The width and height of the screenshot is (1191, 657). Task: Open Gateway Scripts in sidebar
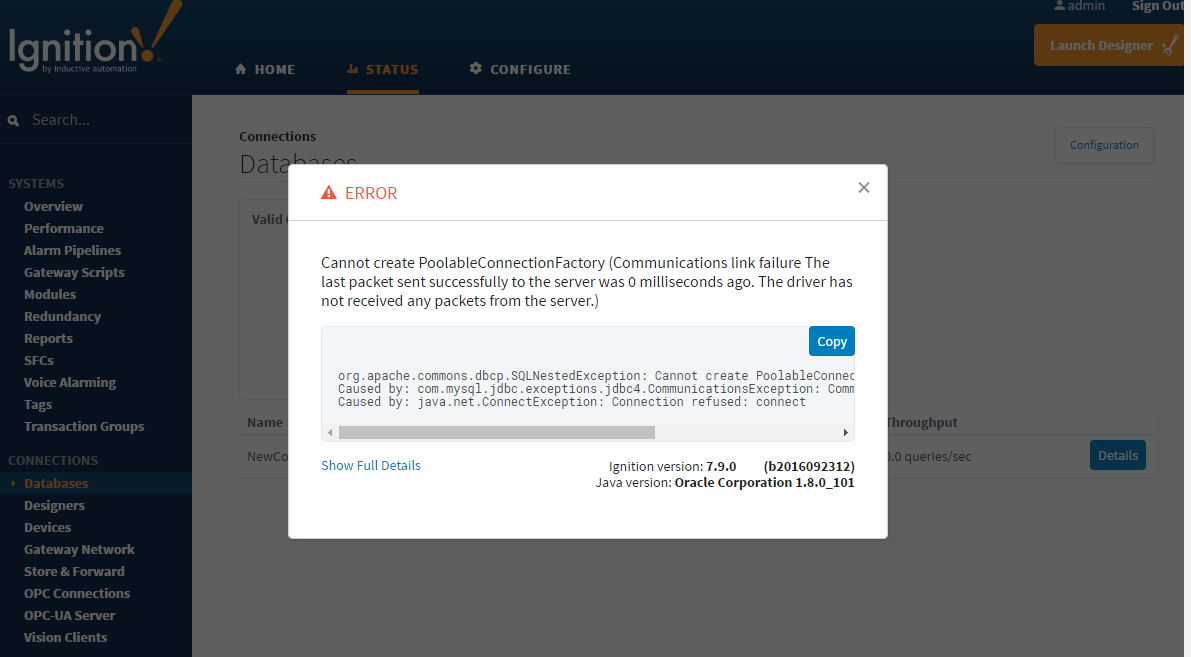tap(74, 272)
